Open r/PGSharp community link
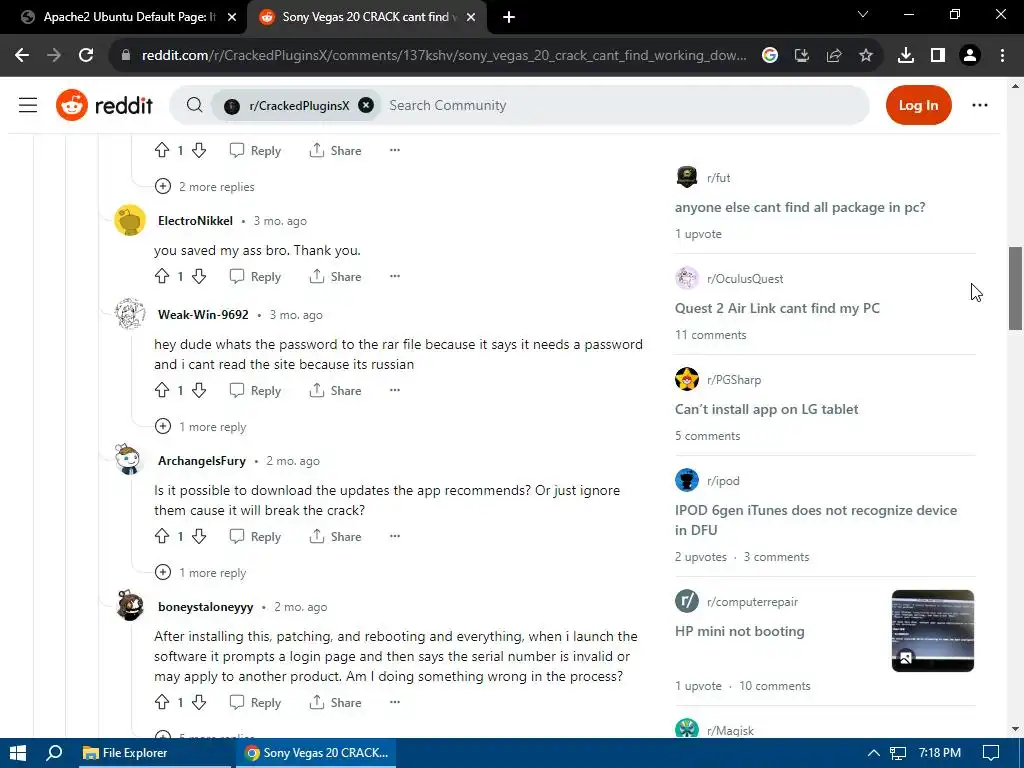This screenshot has height=768, width=1024. [734, 379]
